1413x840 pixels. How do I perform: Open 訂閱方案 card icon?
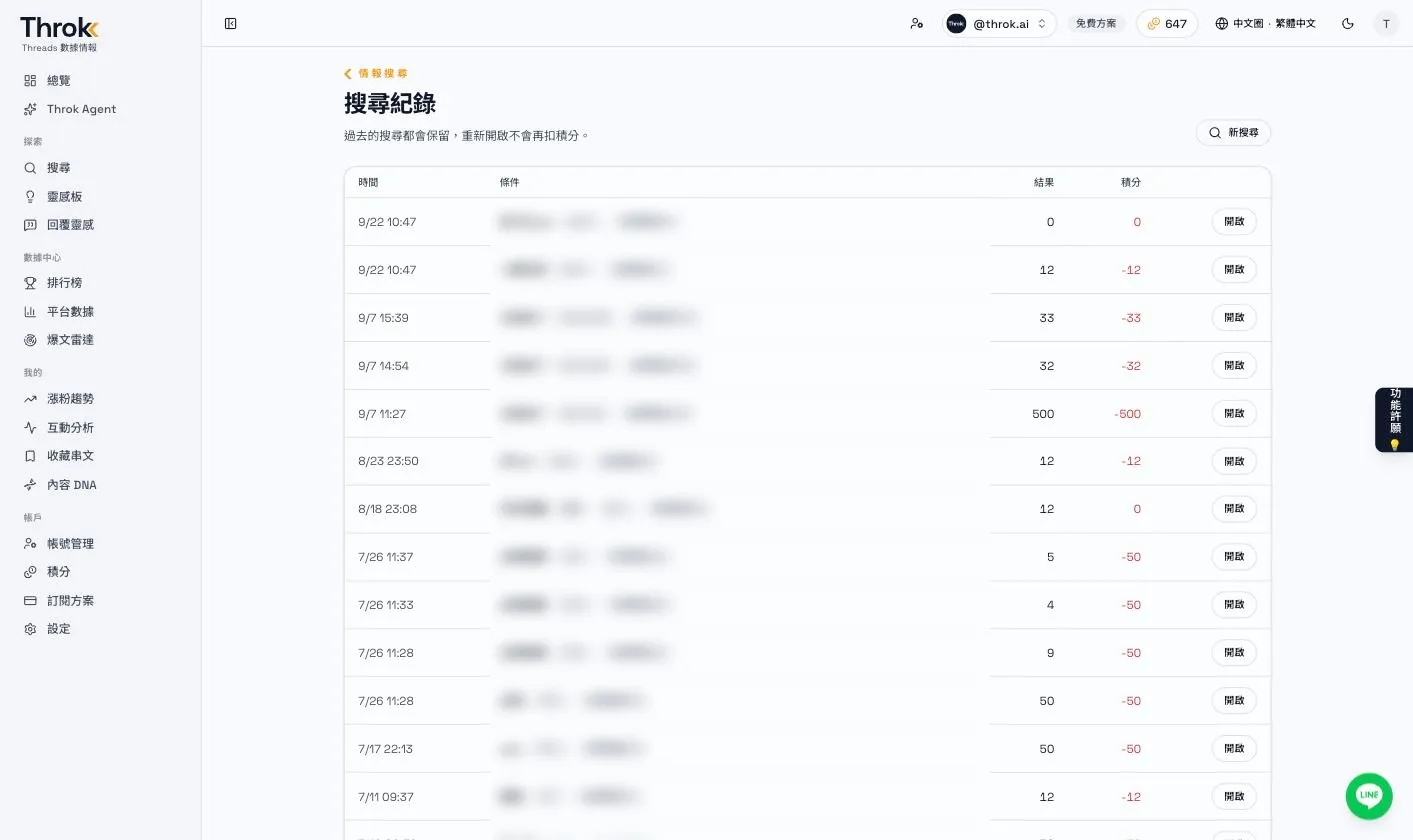(x=30, y=601)
